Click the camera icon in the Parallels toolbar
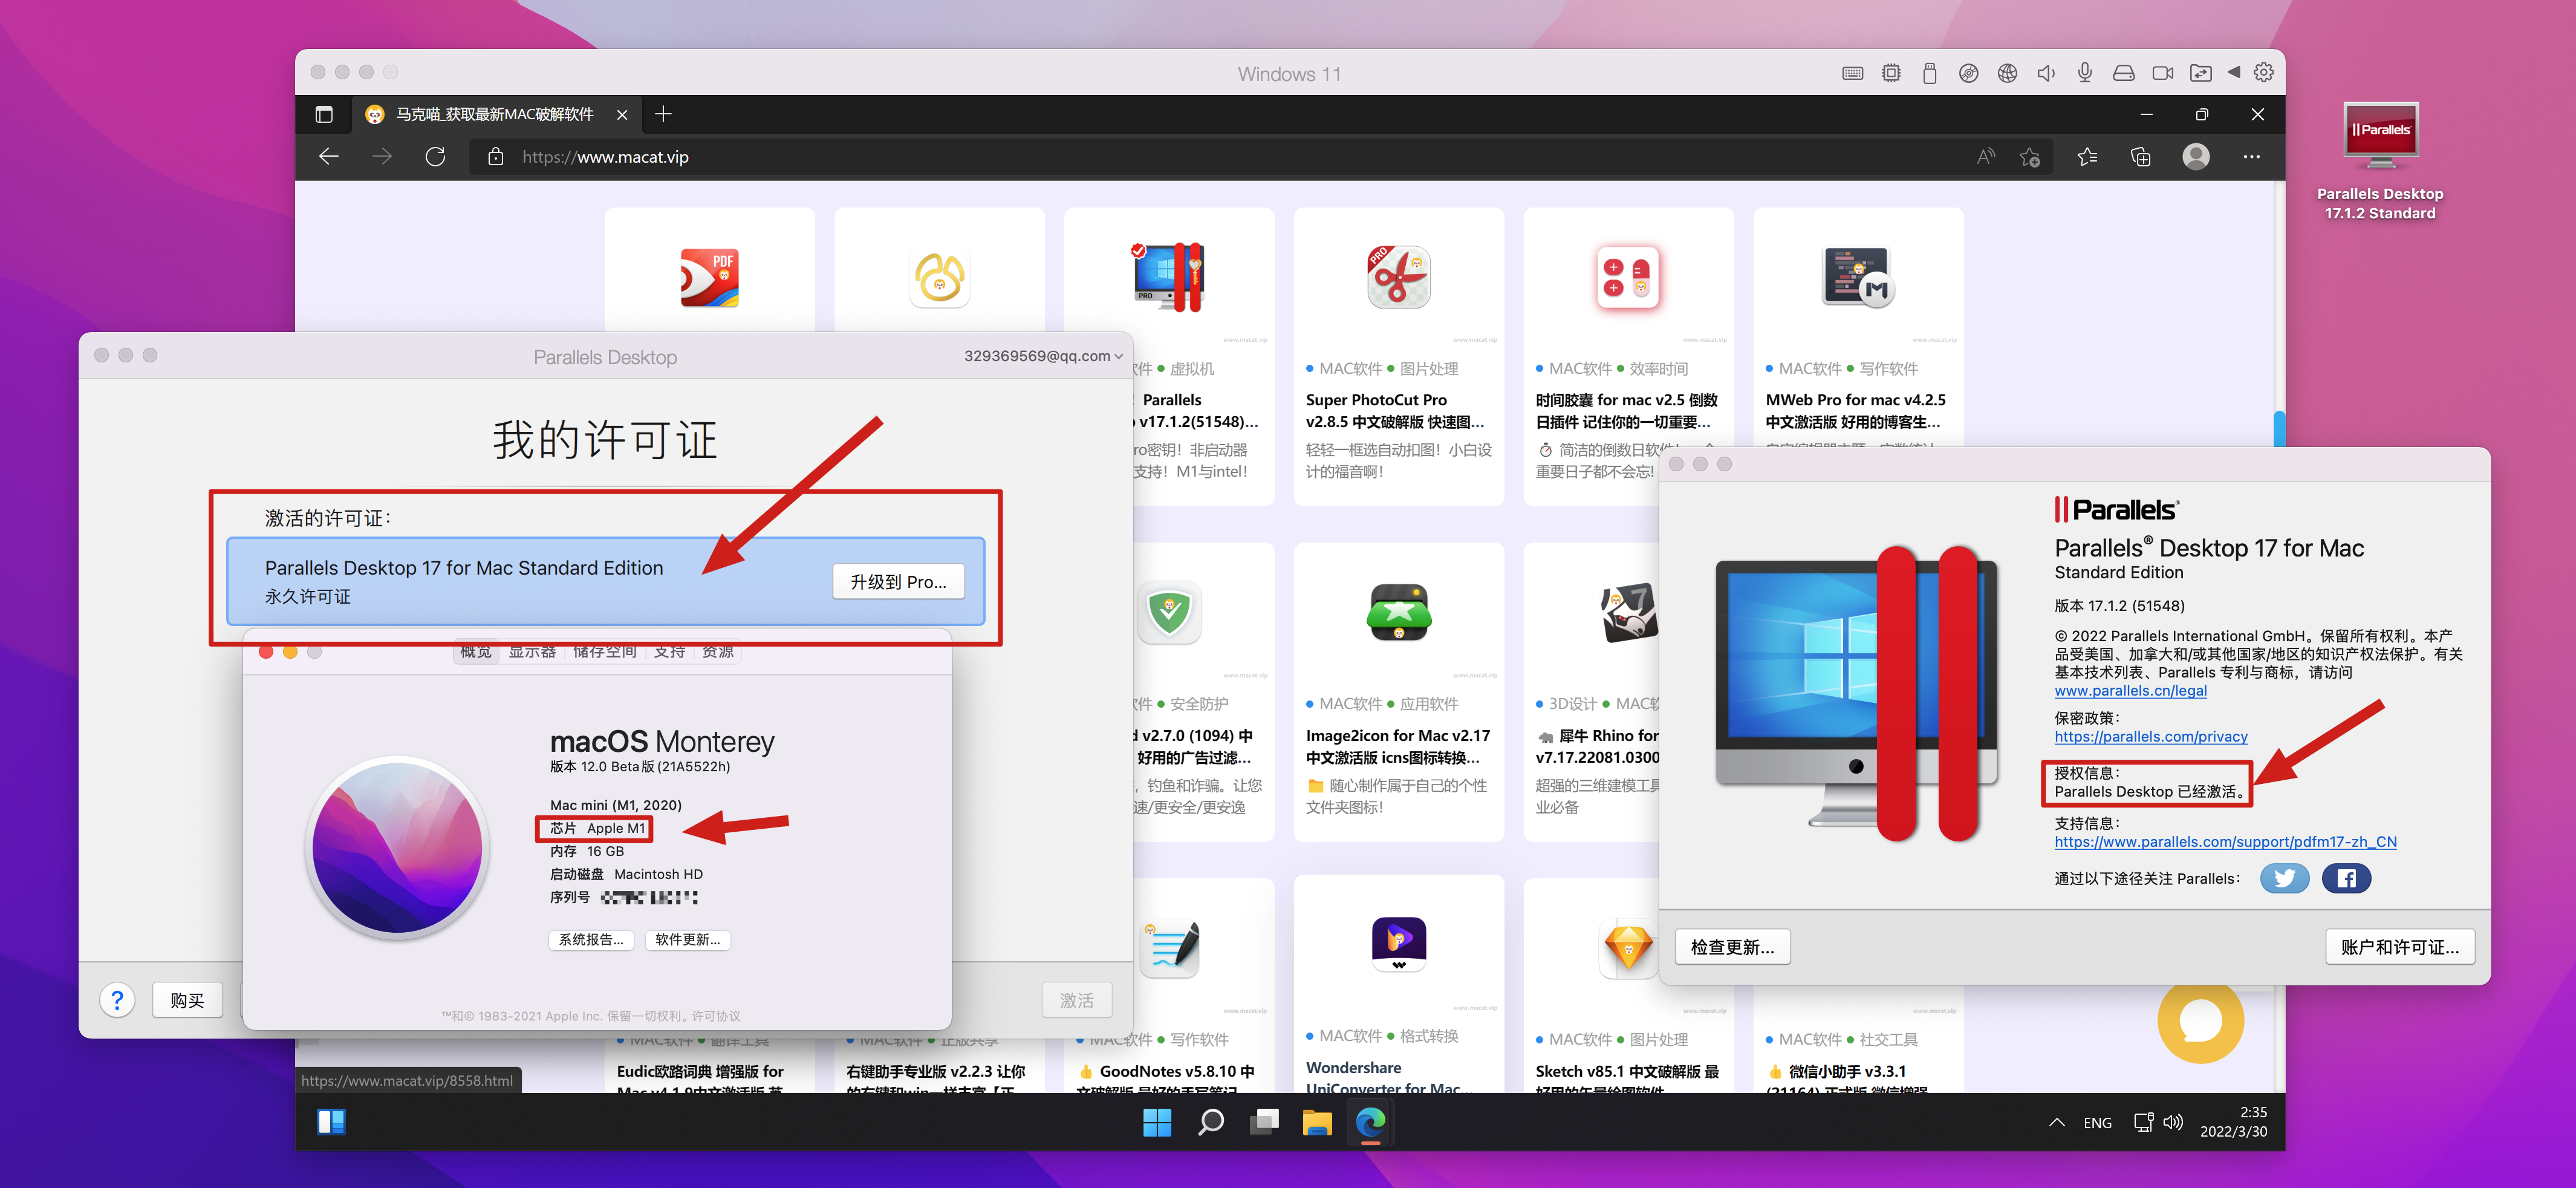 pos(2163,73)
